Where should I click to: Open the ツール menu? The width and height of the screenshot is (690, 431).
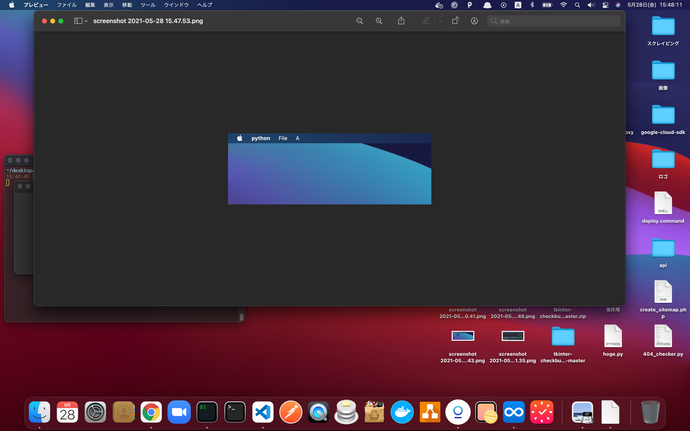pos(148,5)
